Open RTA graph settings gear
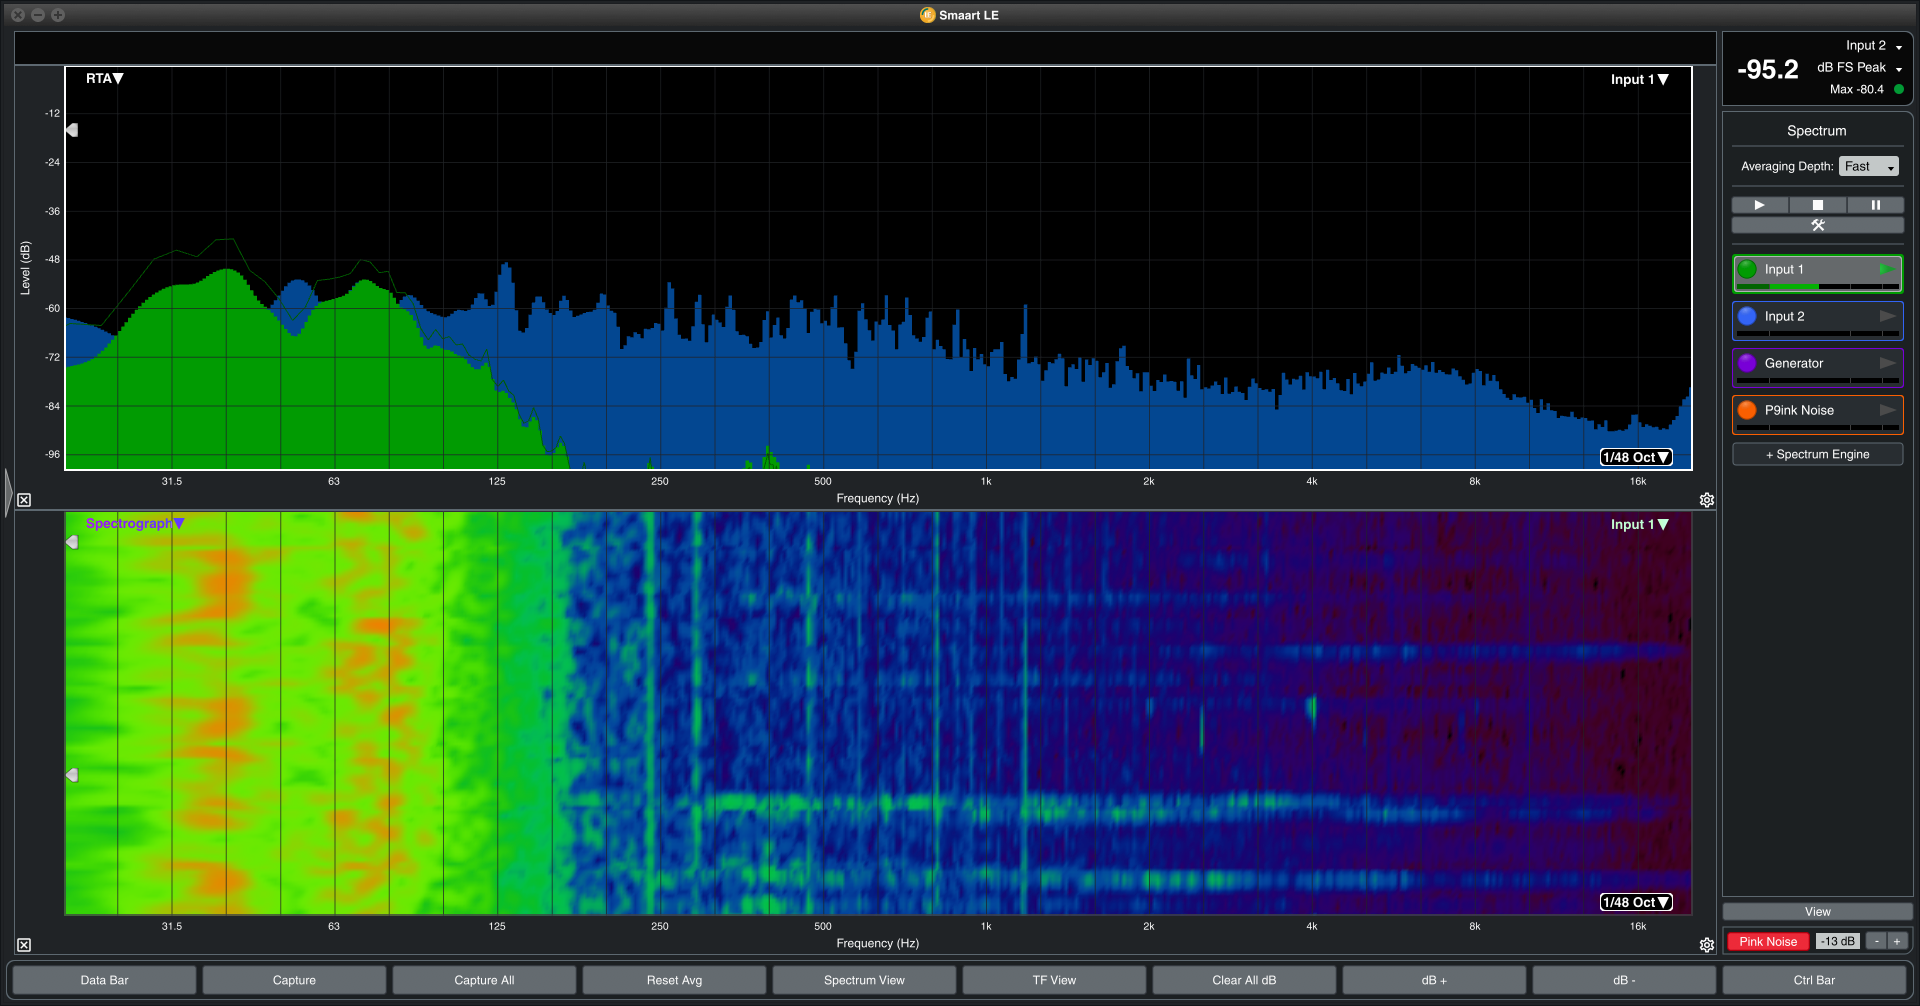 (x=1707, y=500)
